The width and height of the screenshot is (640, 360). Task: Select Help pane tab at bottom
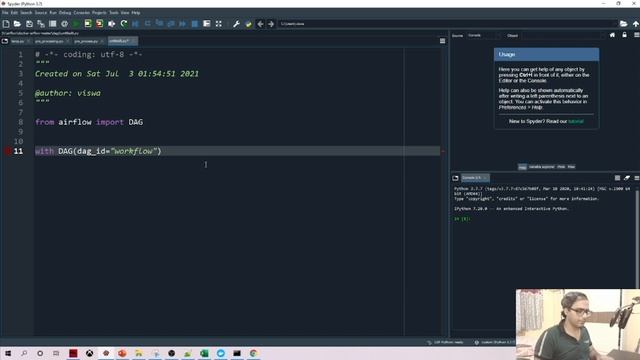pyautogui.click(x=522, y=167)
